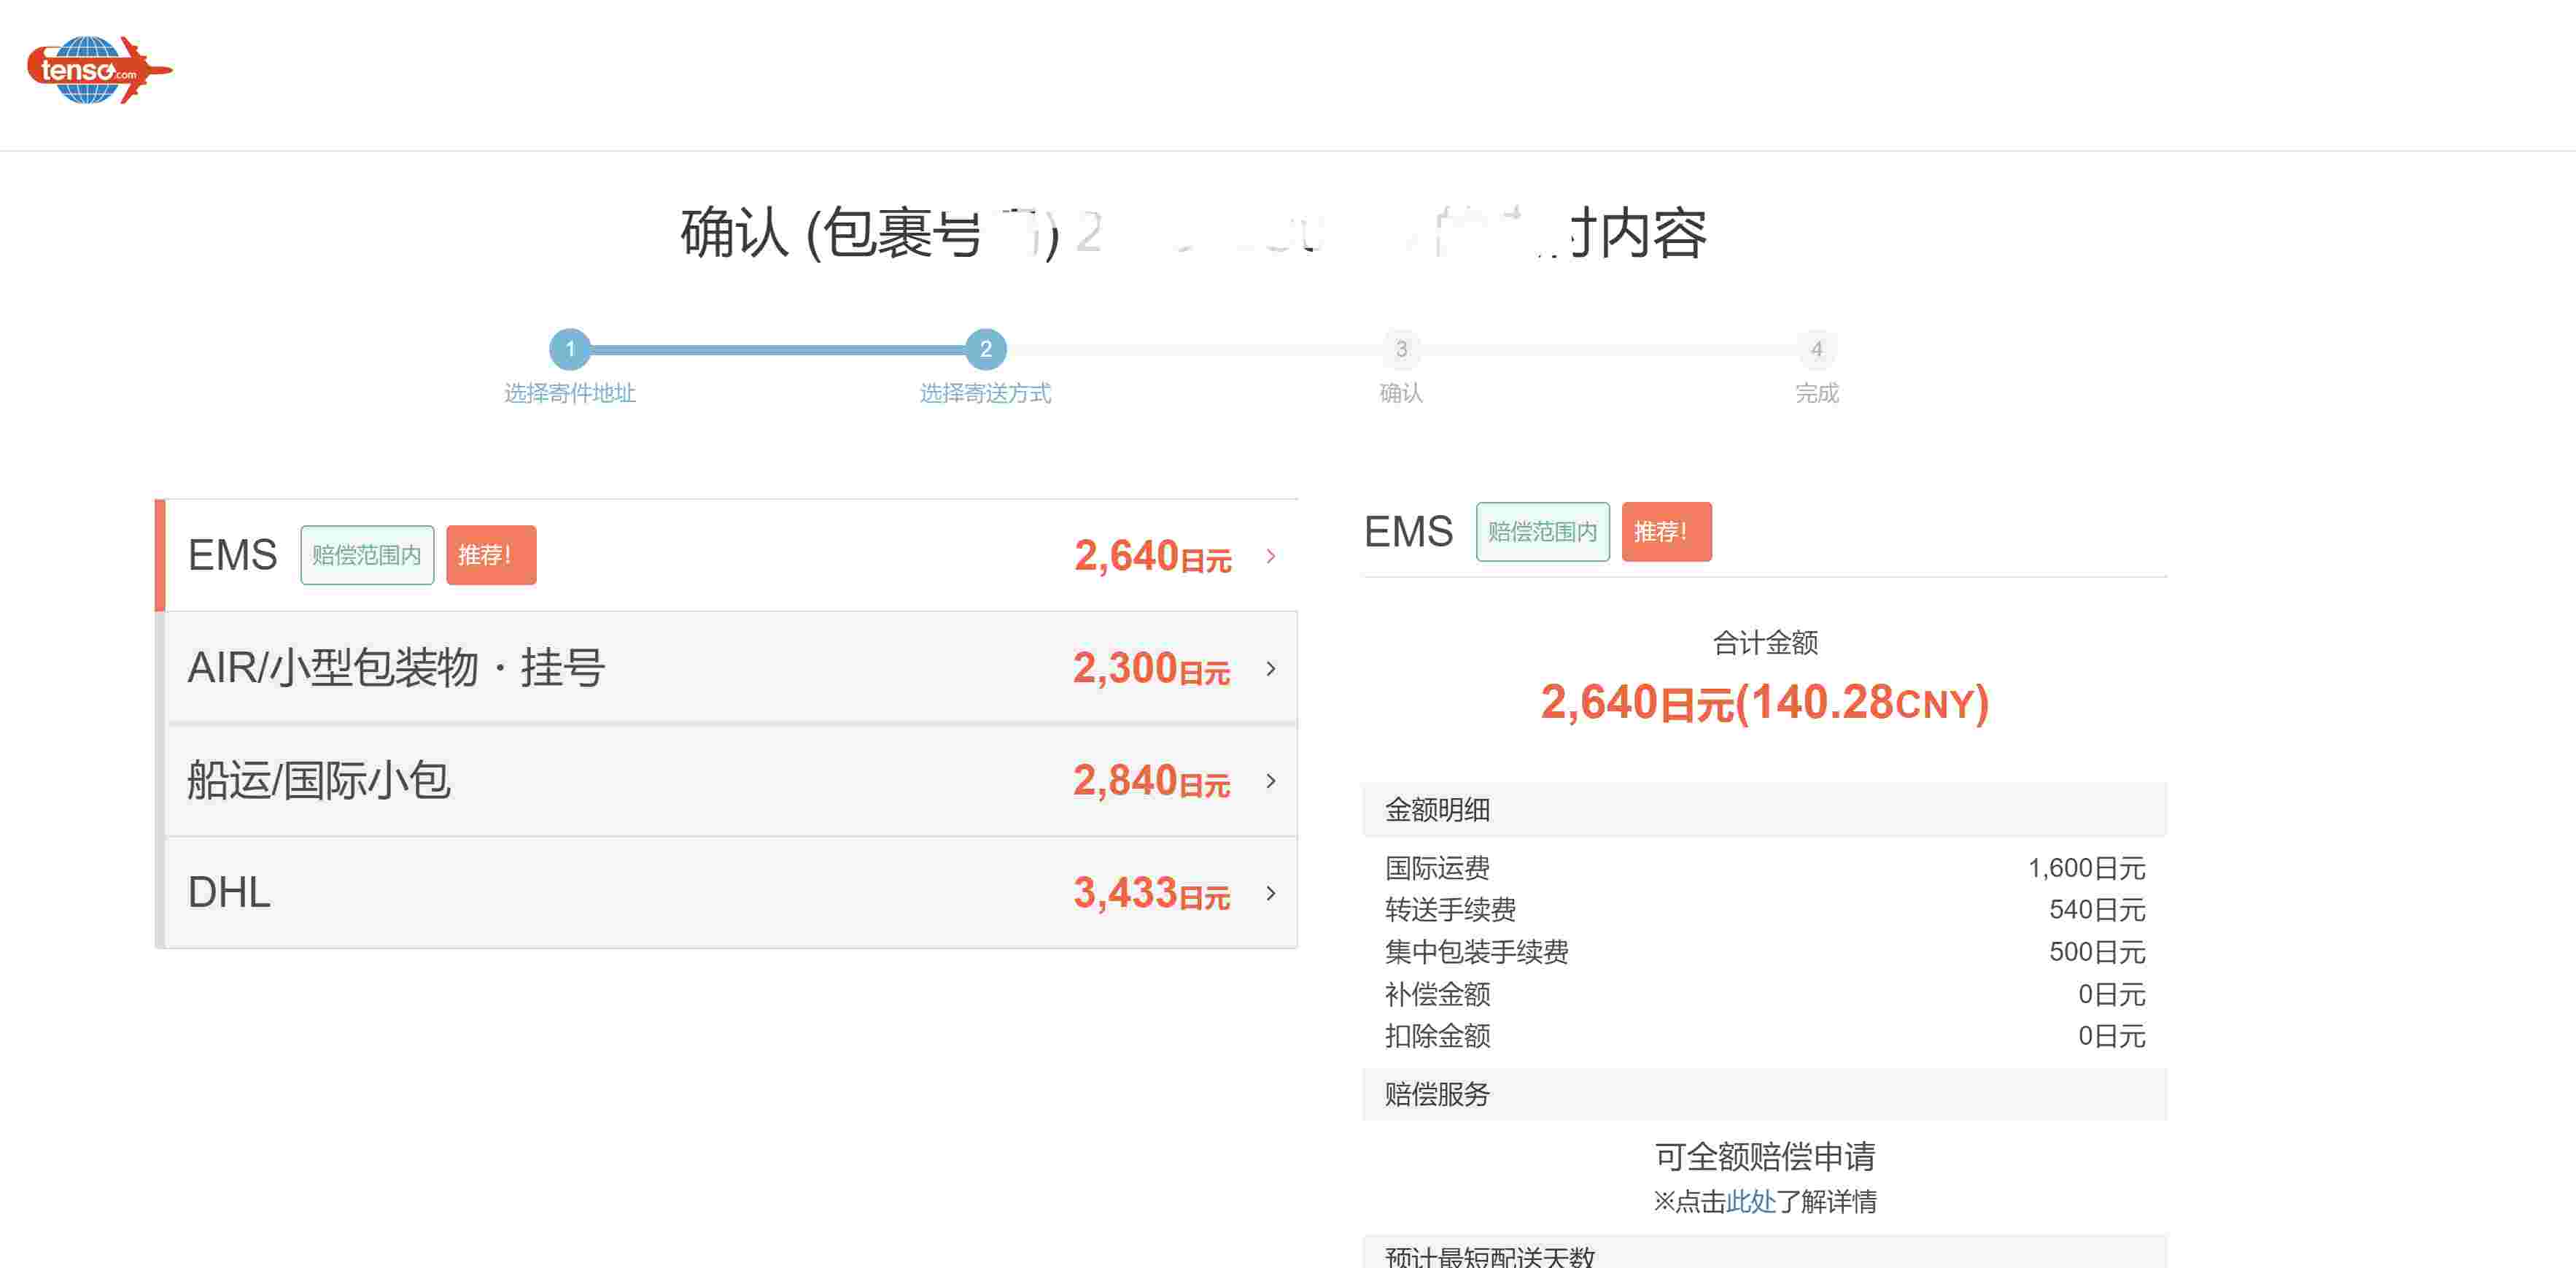Open the 2,300日元 AIR row chevron

(1271, 668)
